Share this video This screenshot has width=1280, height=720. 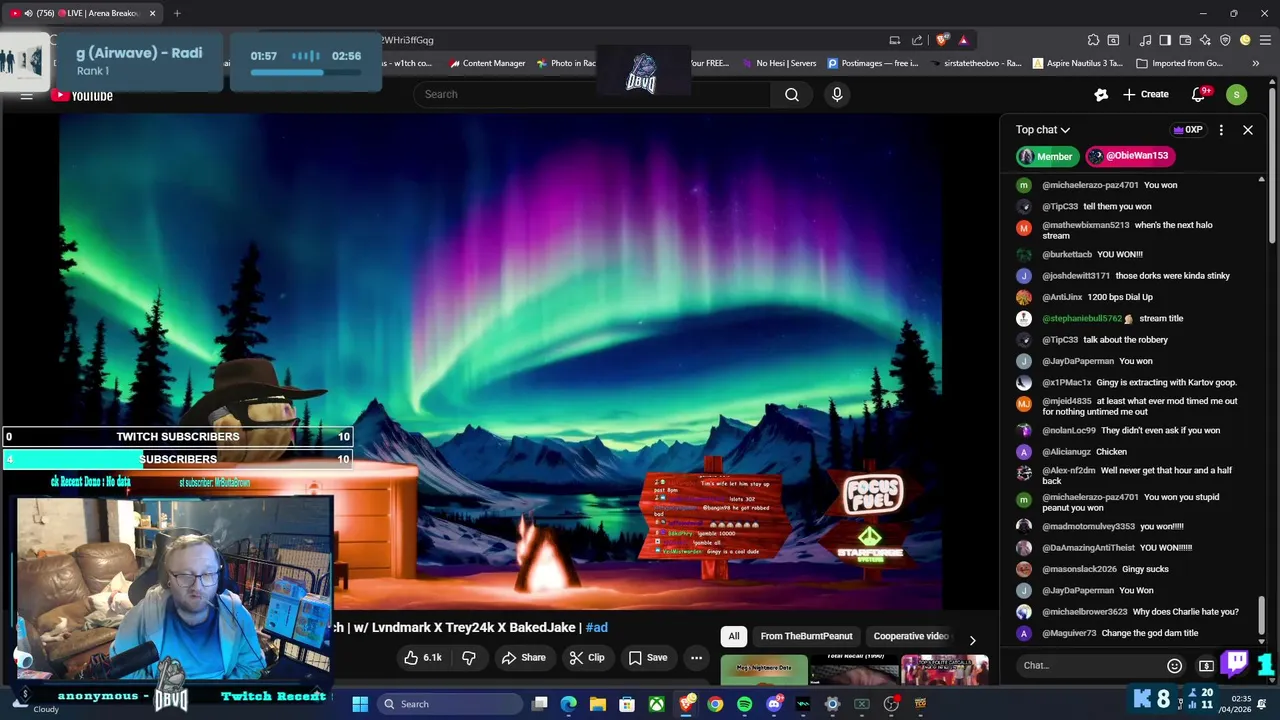point(523,657)
